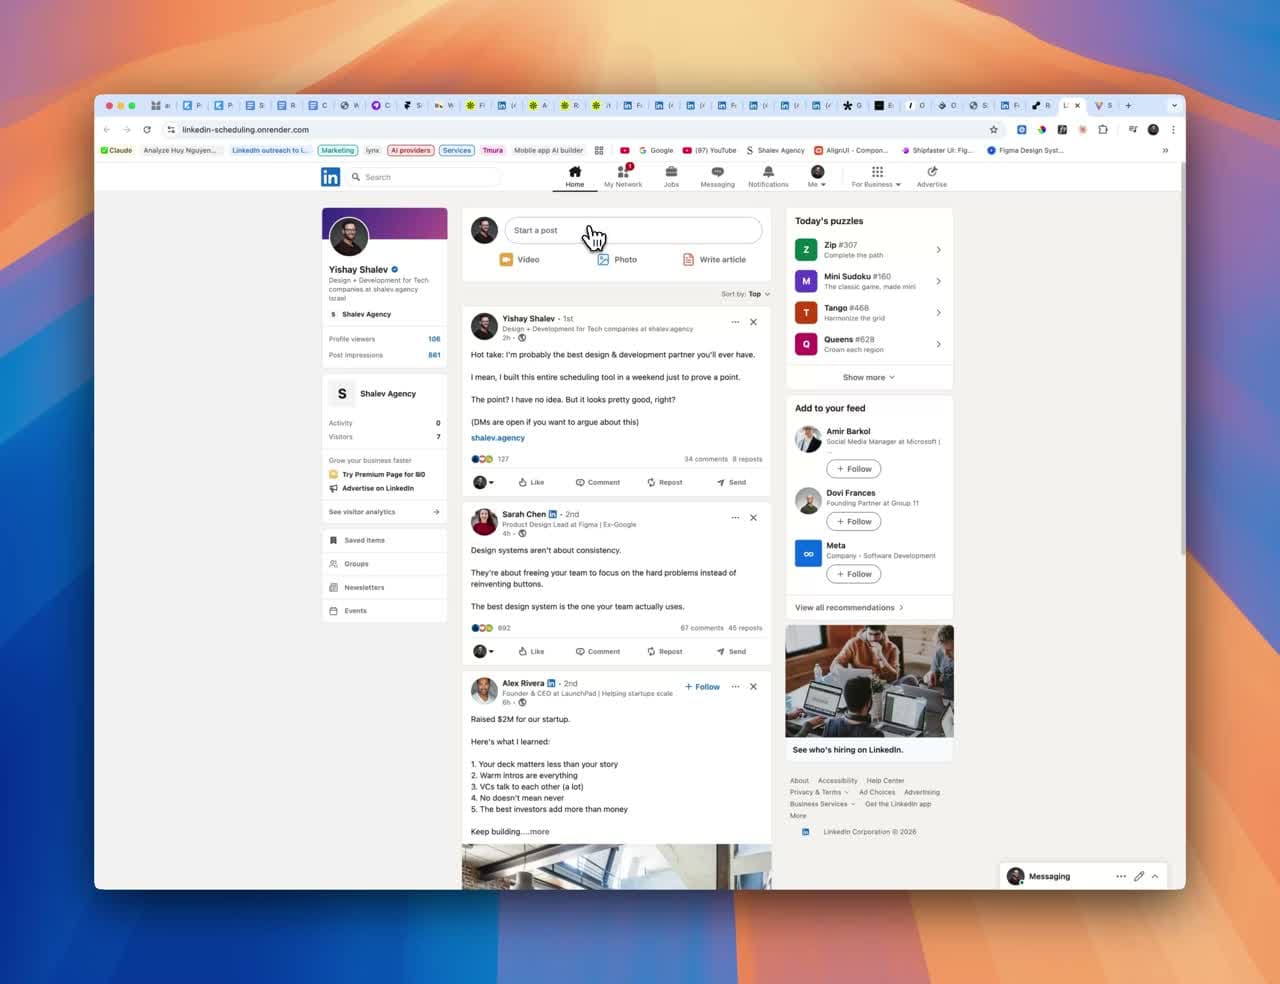Open Messaging panel options menu
Viewport: 1280px width, 984px height.
(x=1121, y=876)
